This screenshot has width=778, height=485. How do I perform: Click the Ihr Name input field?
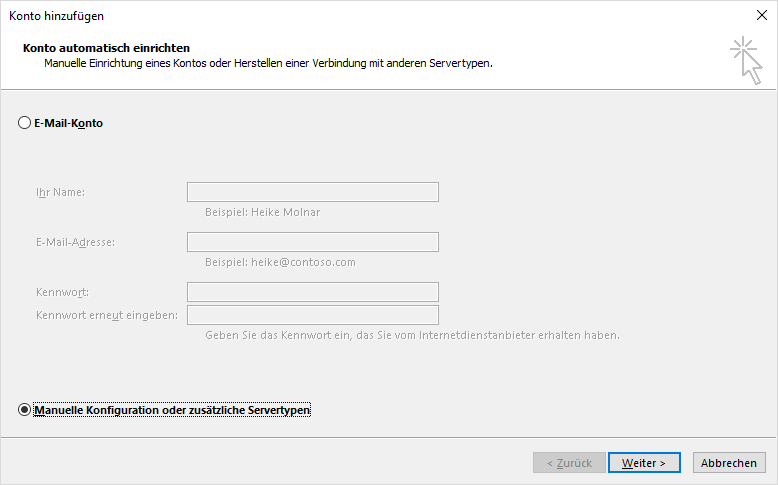tap(313, 192)
